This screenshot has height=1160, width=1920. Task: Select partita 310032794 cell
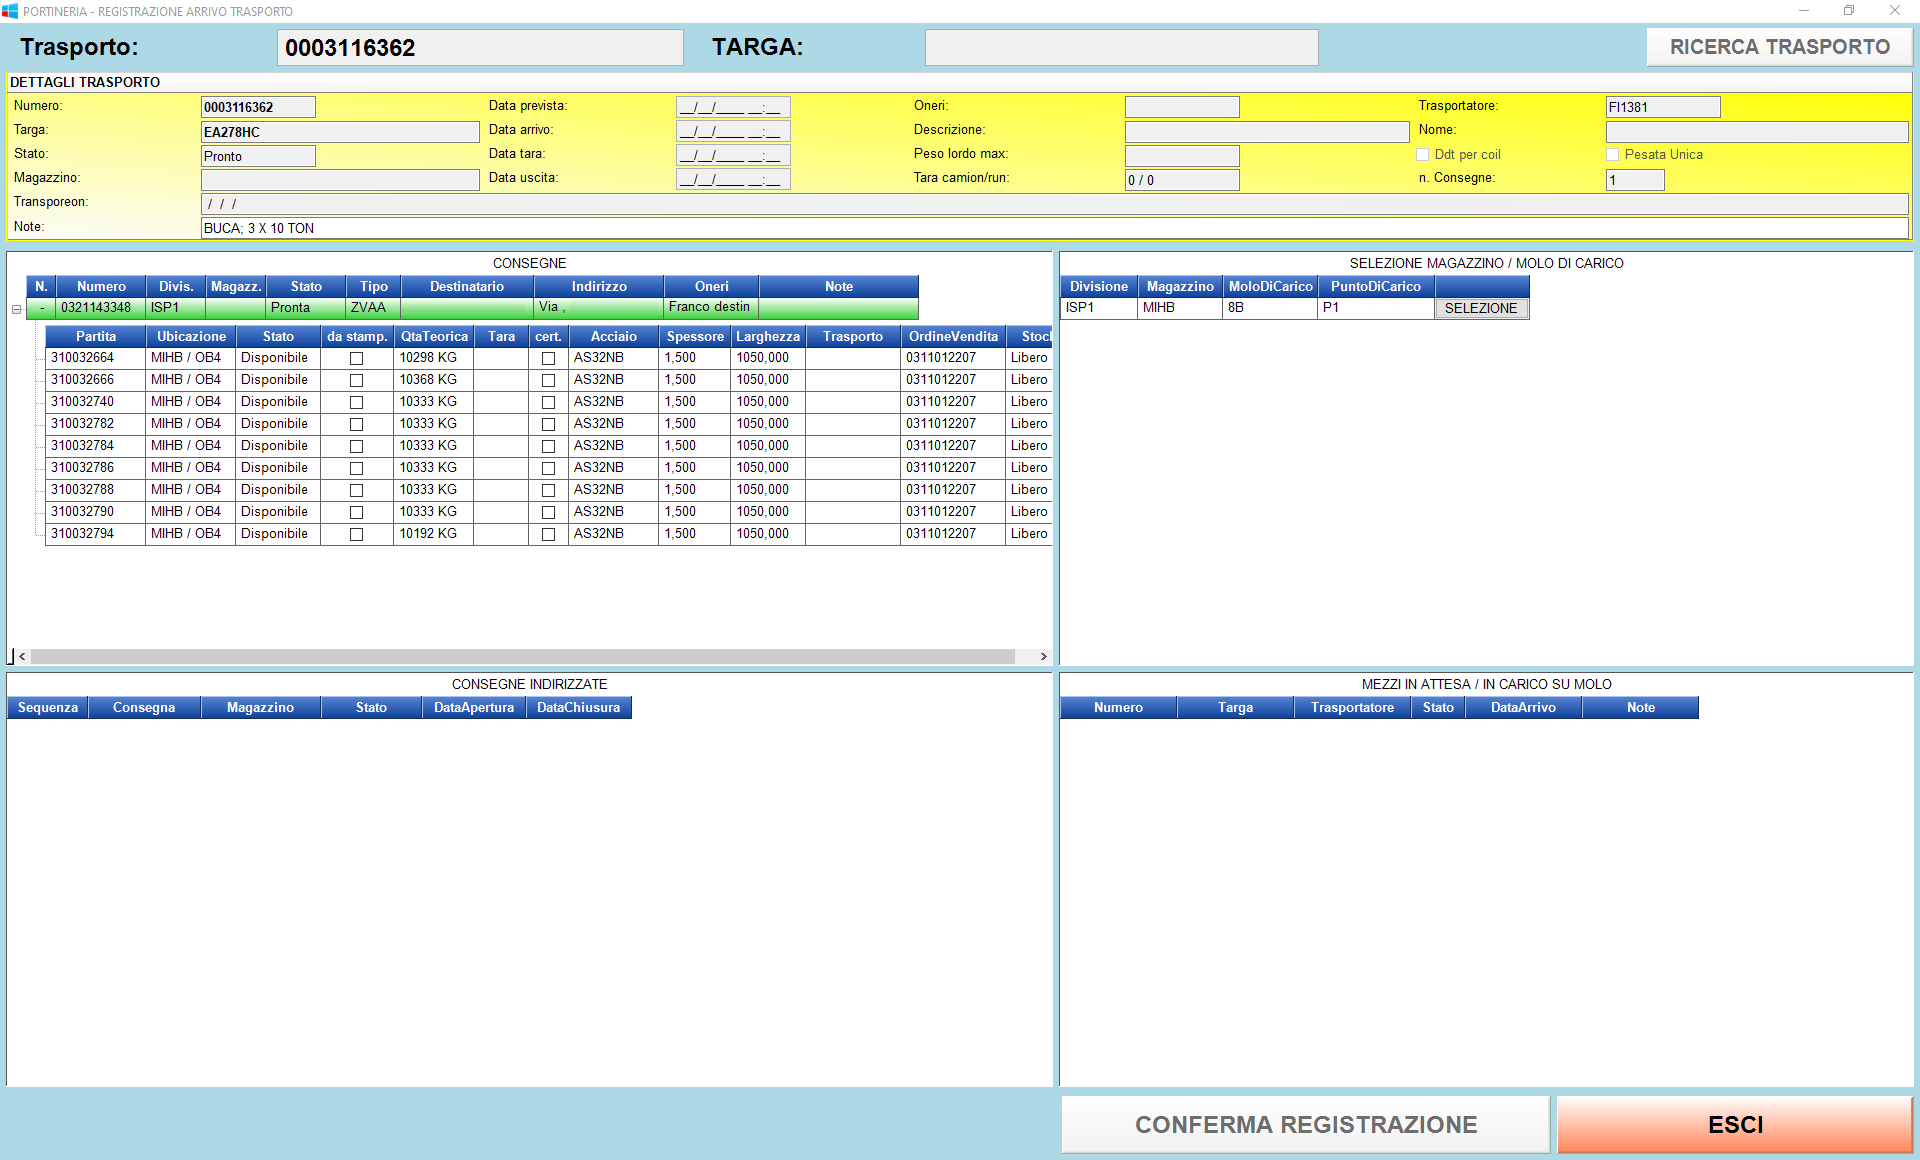tap(95, 534)
